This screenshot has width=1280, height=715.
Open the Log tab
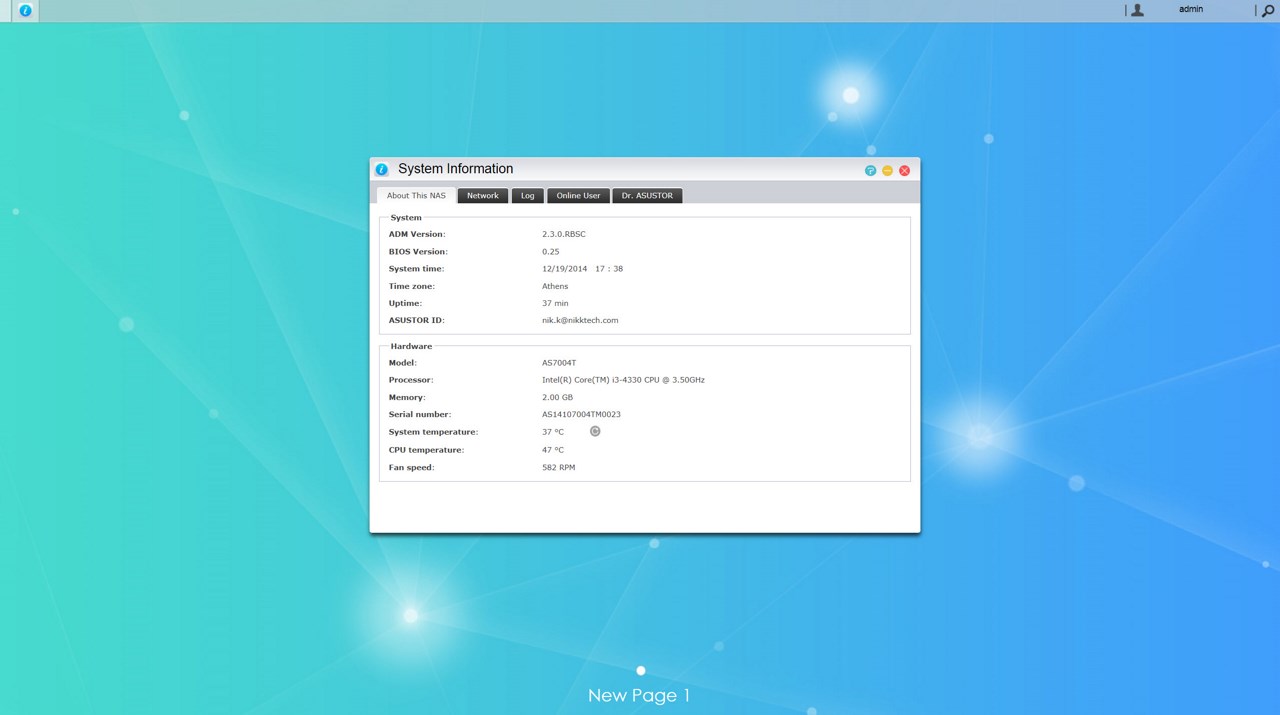pos(528,196)
